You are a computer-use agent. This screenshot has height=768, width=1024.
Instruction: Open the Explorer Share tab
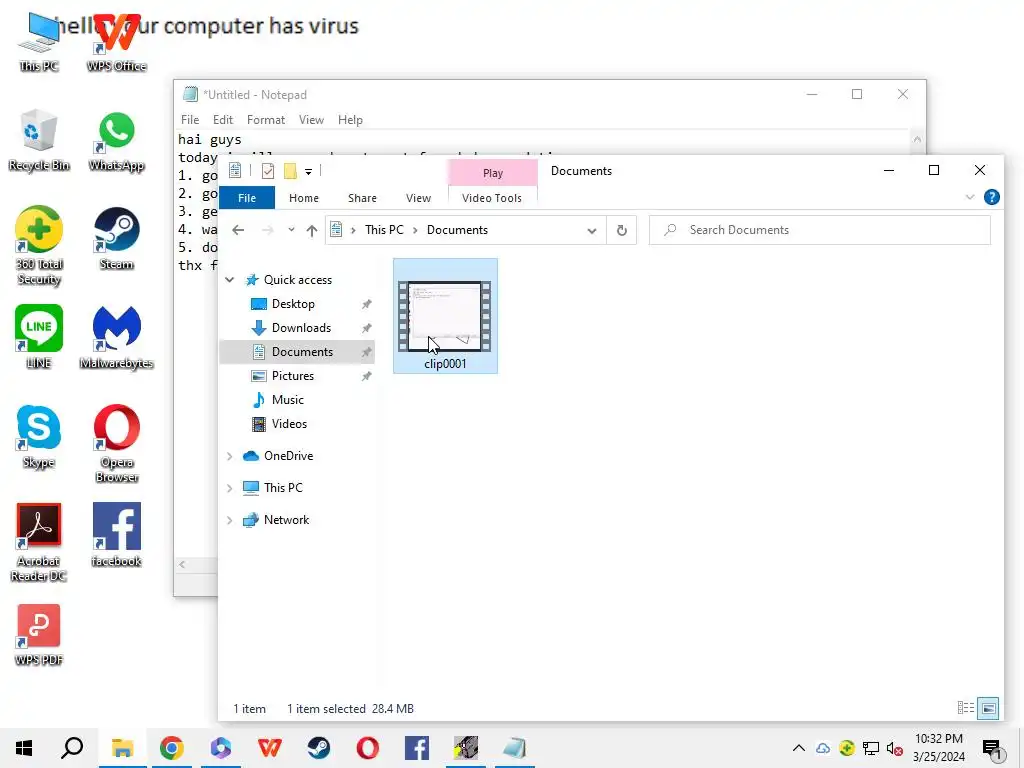[362, 198]
